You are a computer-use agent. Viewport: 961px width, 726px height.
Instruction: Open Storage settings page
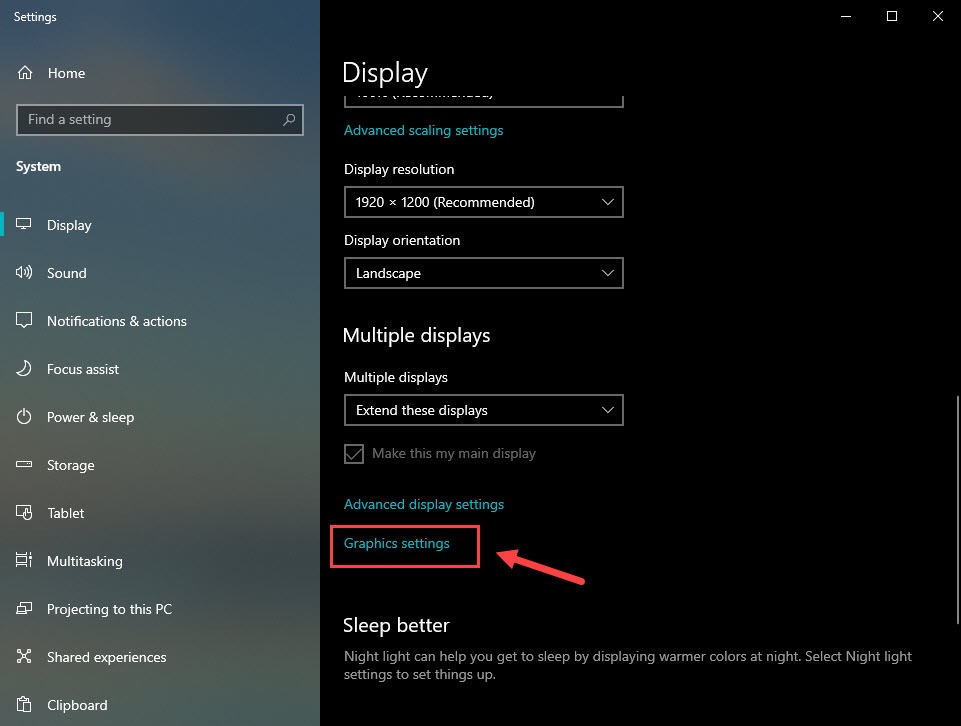pyautogui.click(x=70, y=465)
